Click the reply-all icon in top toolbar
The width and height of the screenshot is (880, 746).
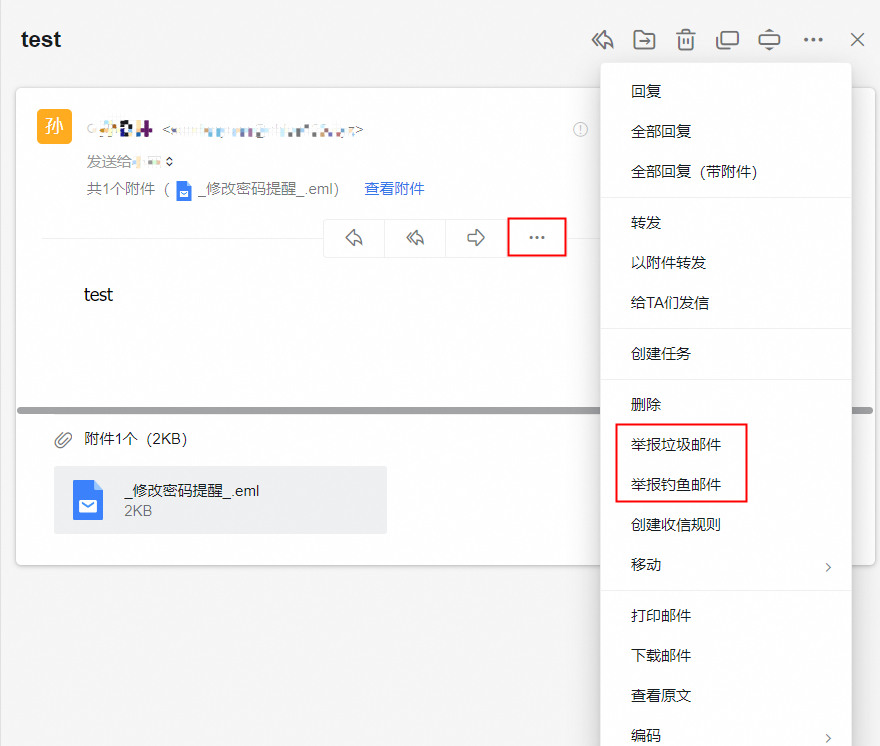[602, 40]
